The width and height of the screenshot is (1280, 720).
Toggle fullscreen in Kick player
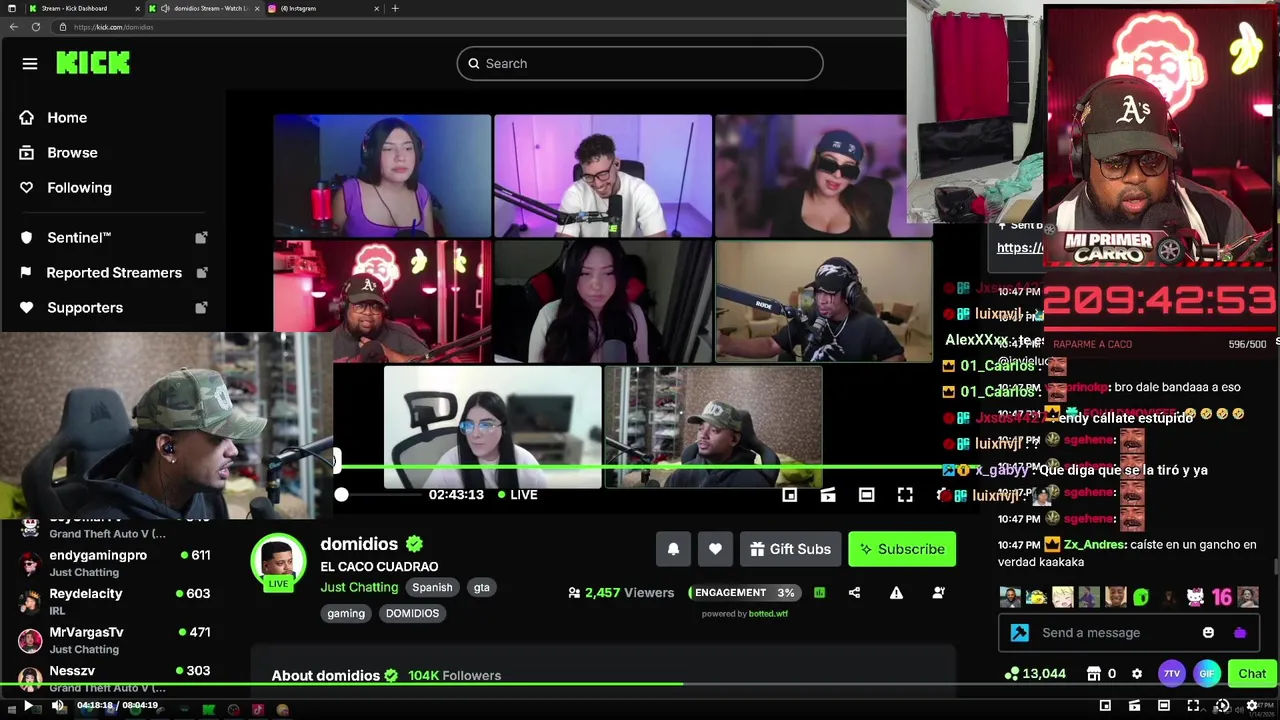pyautogui.click(x=905, y=495)
